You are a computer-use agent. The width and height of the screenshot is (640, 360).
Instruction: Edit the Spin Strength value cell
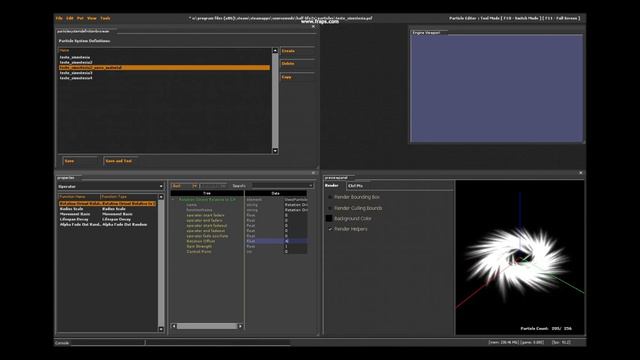pos(295,247)
